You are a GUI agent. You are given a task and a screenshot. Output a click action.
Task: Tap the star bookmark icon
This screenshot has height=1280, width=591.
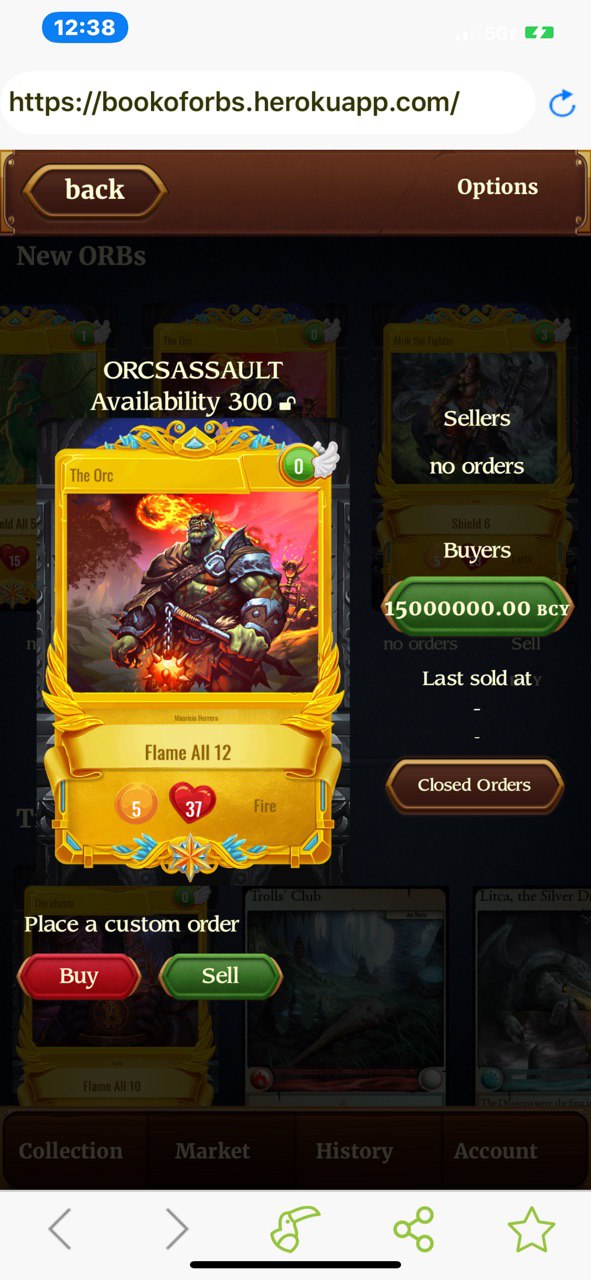pyautogui.click(x=531, y=1229)
